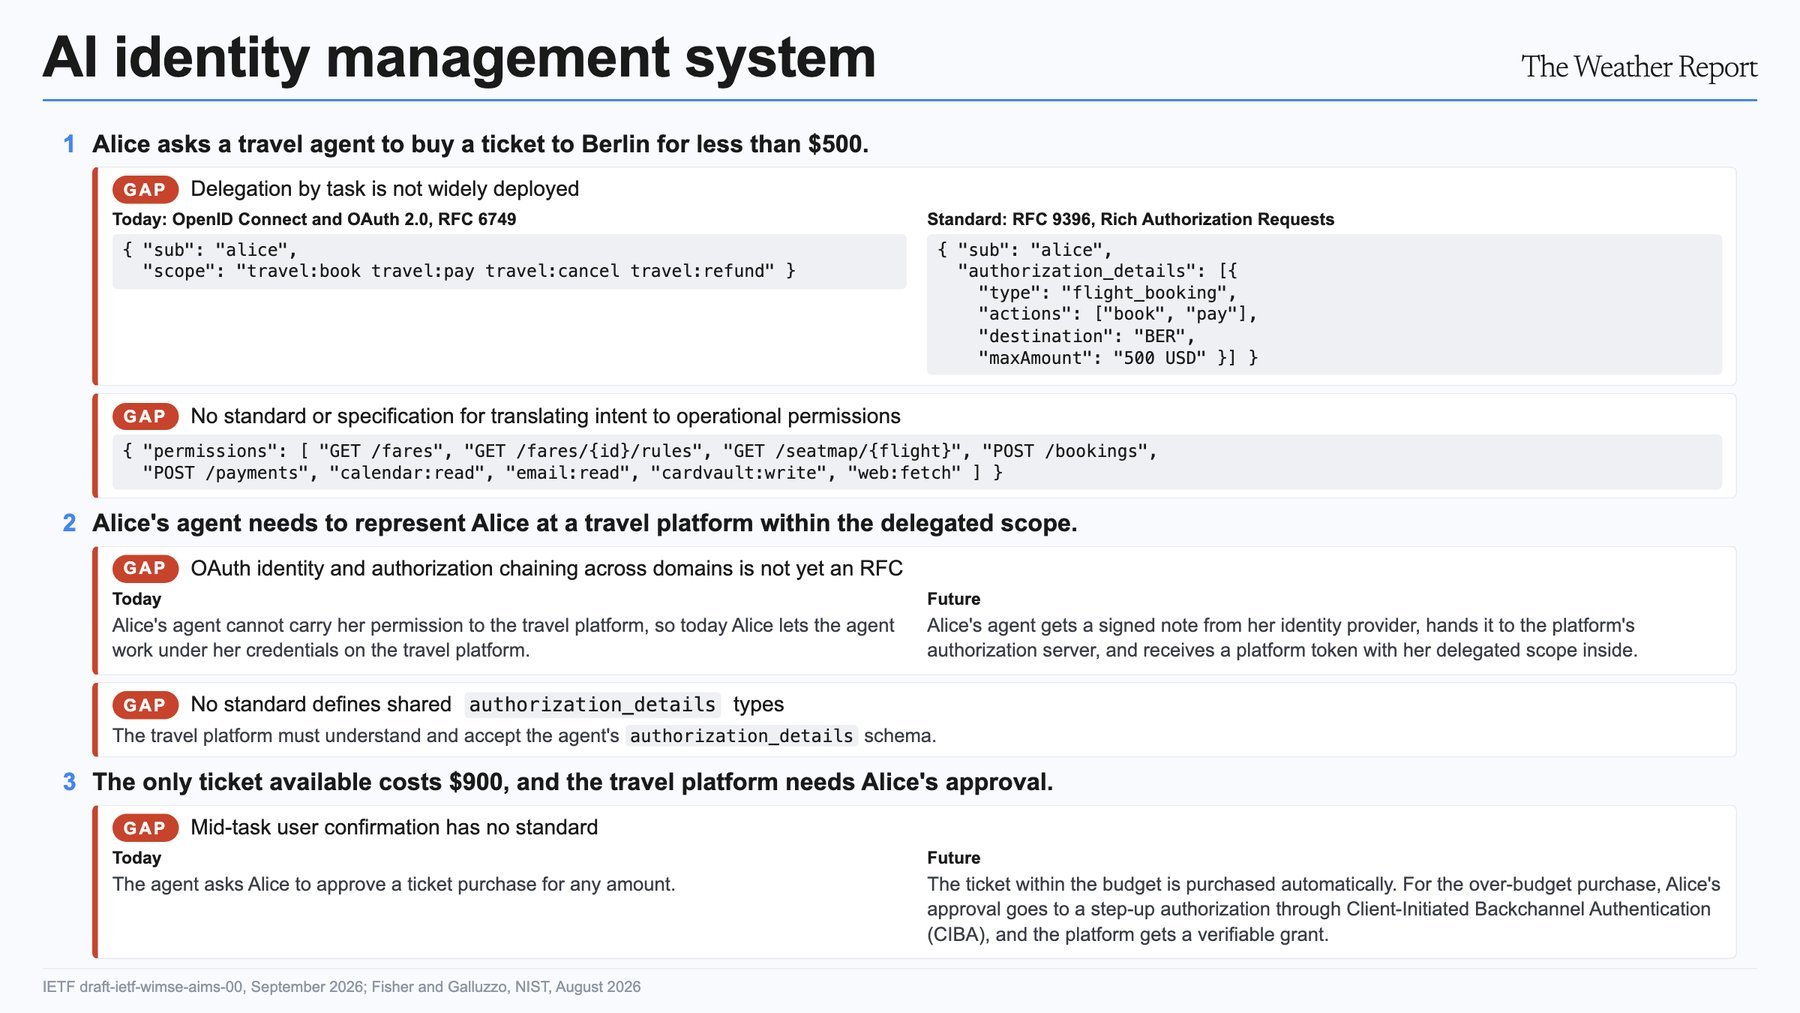The width and height of the screenshot is (1800, 1013).
Task: Click "Future" label above "signed note" paragraph
Action: 954,599
